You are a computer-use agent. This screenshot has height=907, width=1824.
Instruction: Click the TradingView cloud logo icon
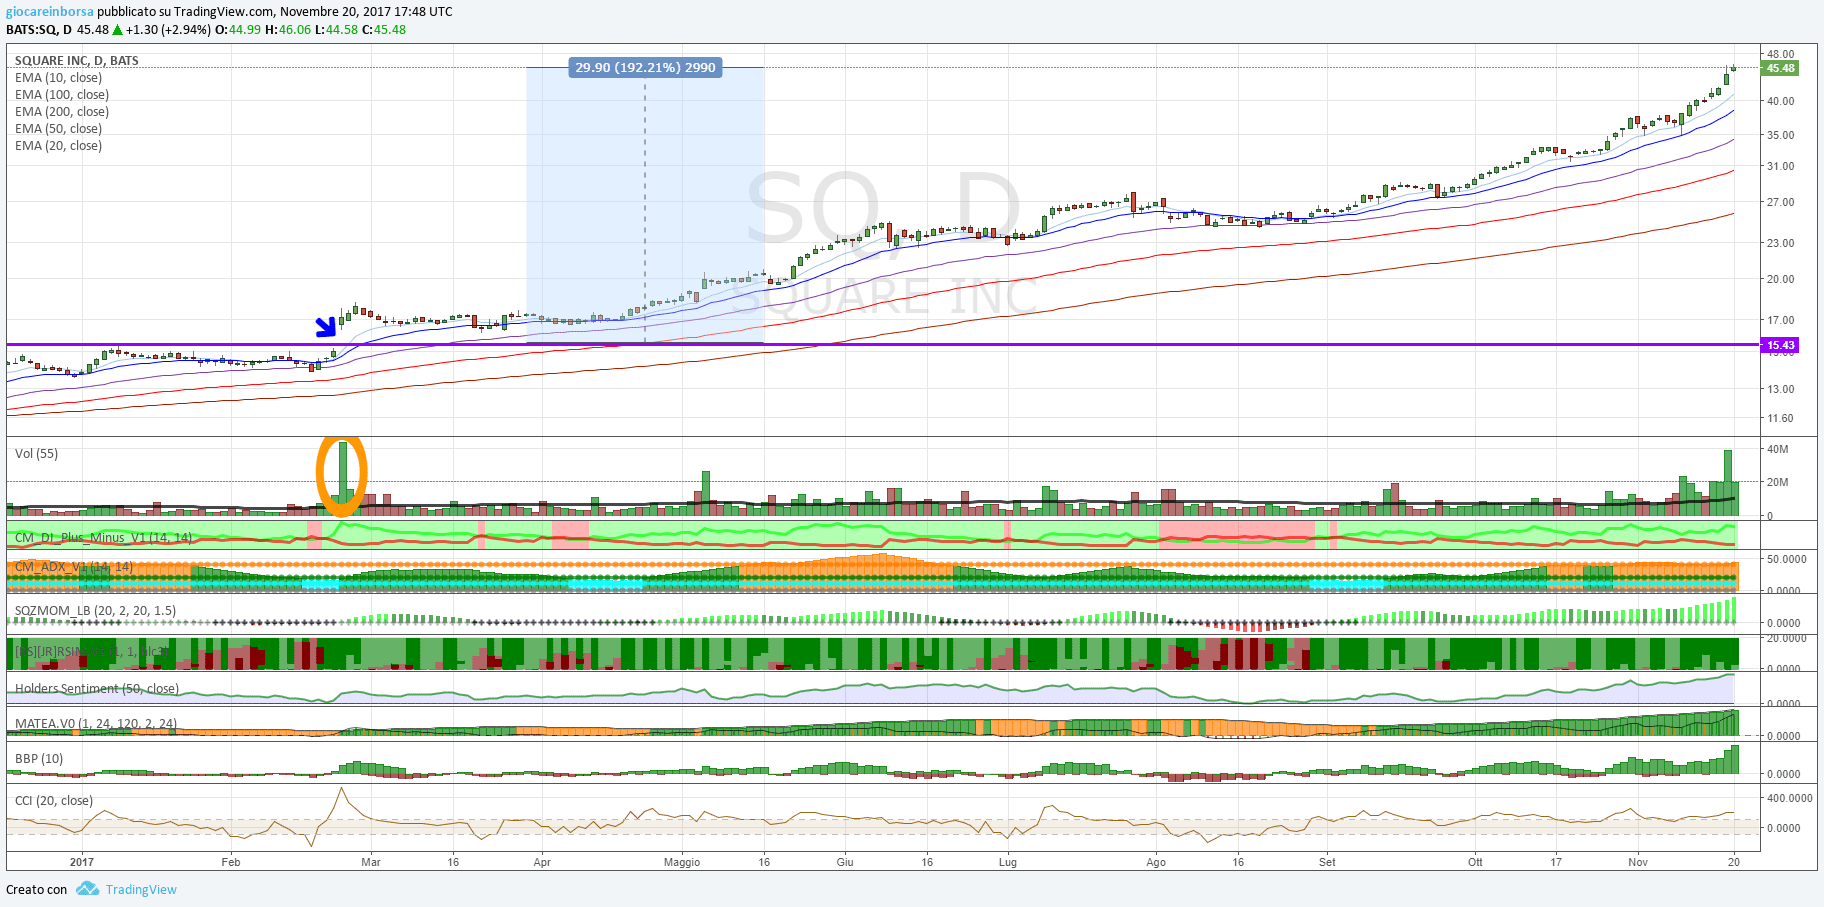click(88, 888)
